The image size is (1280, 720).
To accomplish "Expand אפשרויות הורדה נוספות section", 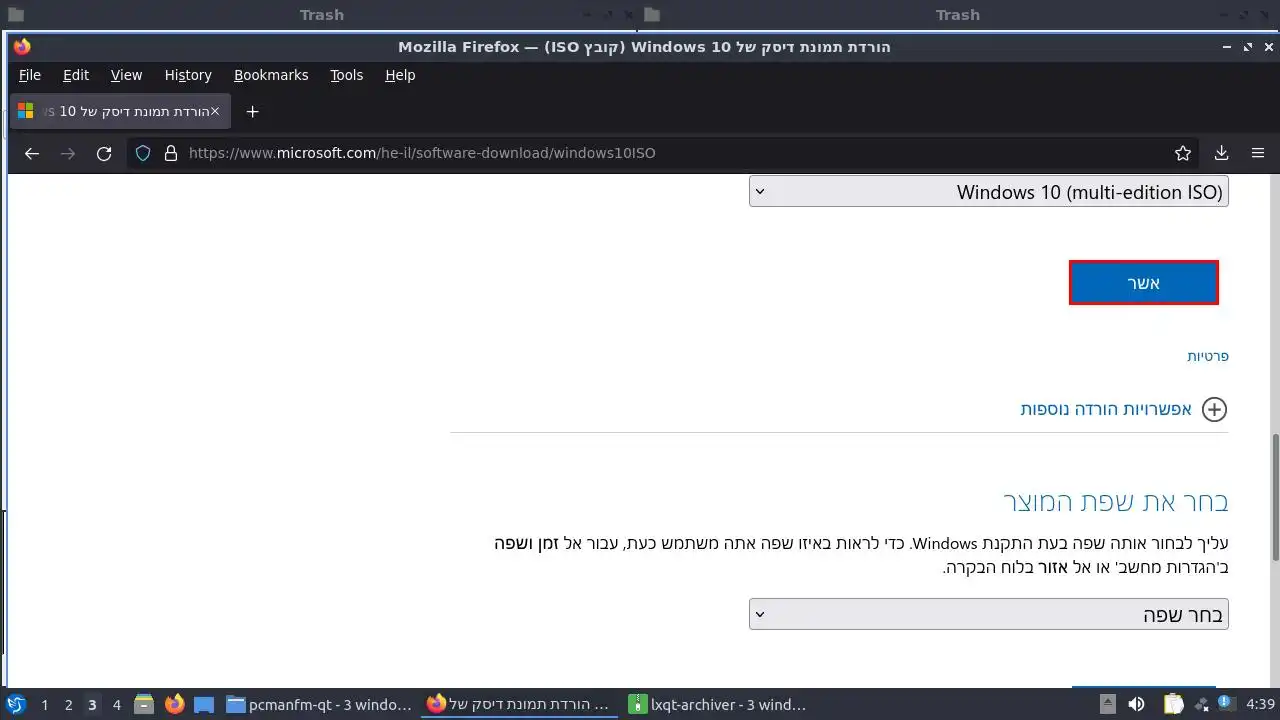I will [x=1123, y=409].
